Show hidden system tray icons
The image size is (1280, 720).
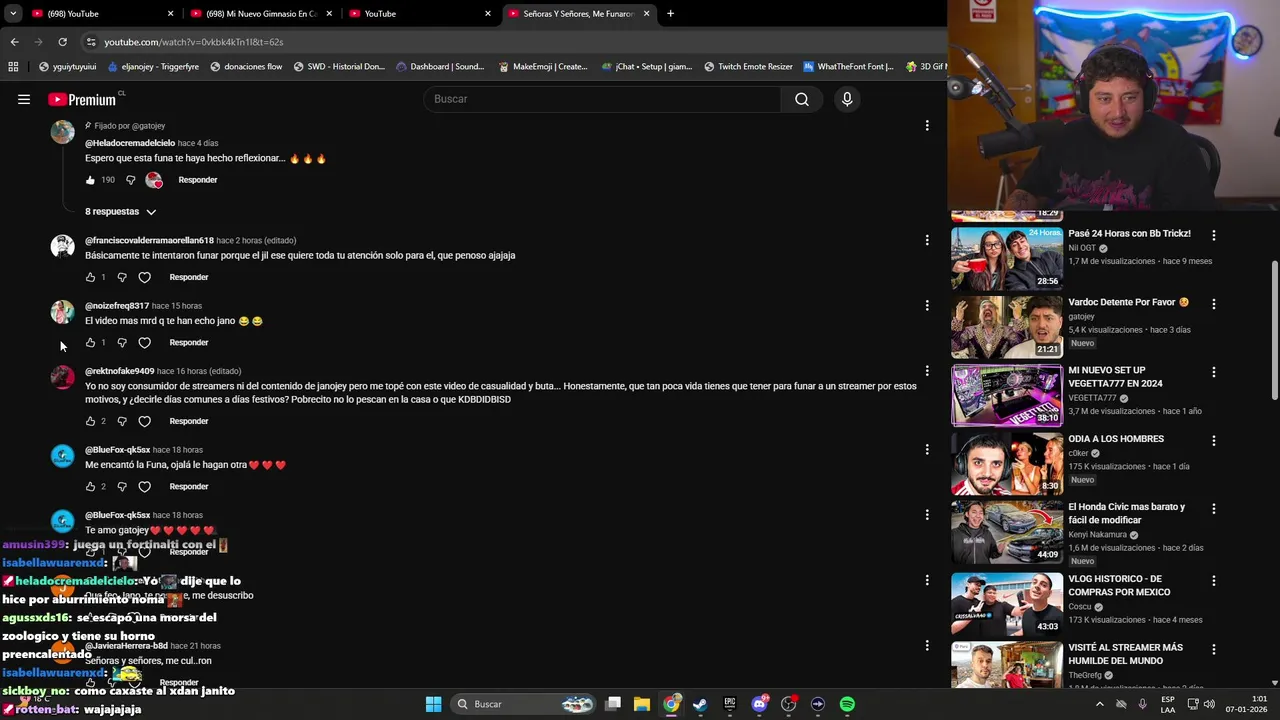1099,704
